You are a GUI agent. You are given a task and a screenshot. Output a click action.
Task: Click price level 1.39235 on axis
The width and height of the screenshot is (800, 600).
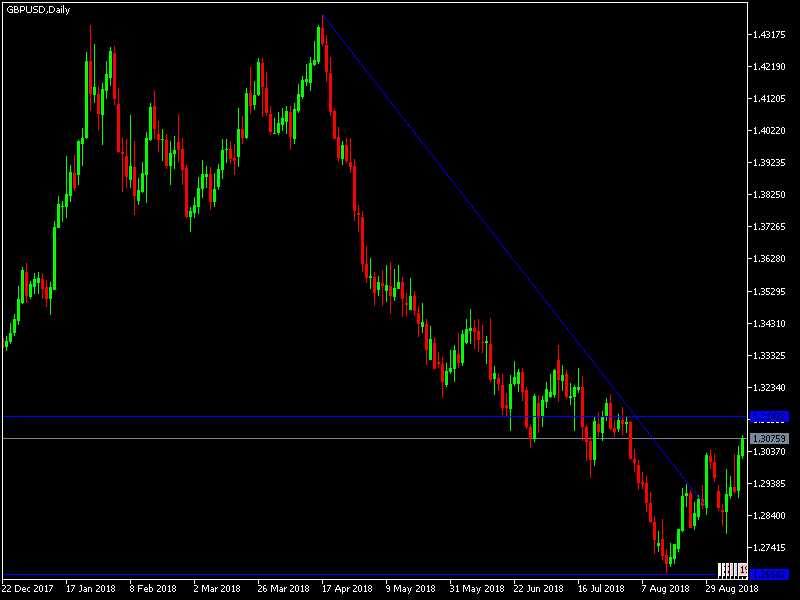pos(769,162)
